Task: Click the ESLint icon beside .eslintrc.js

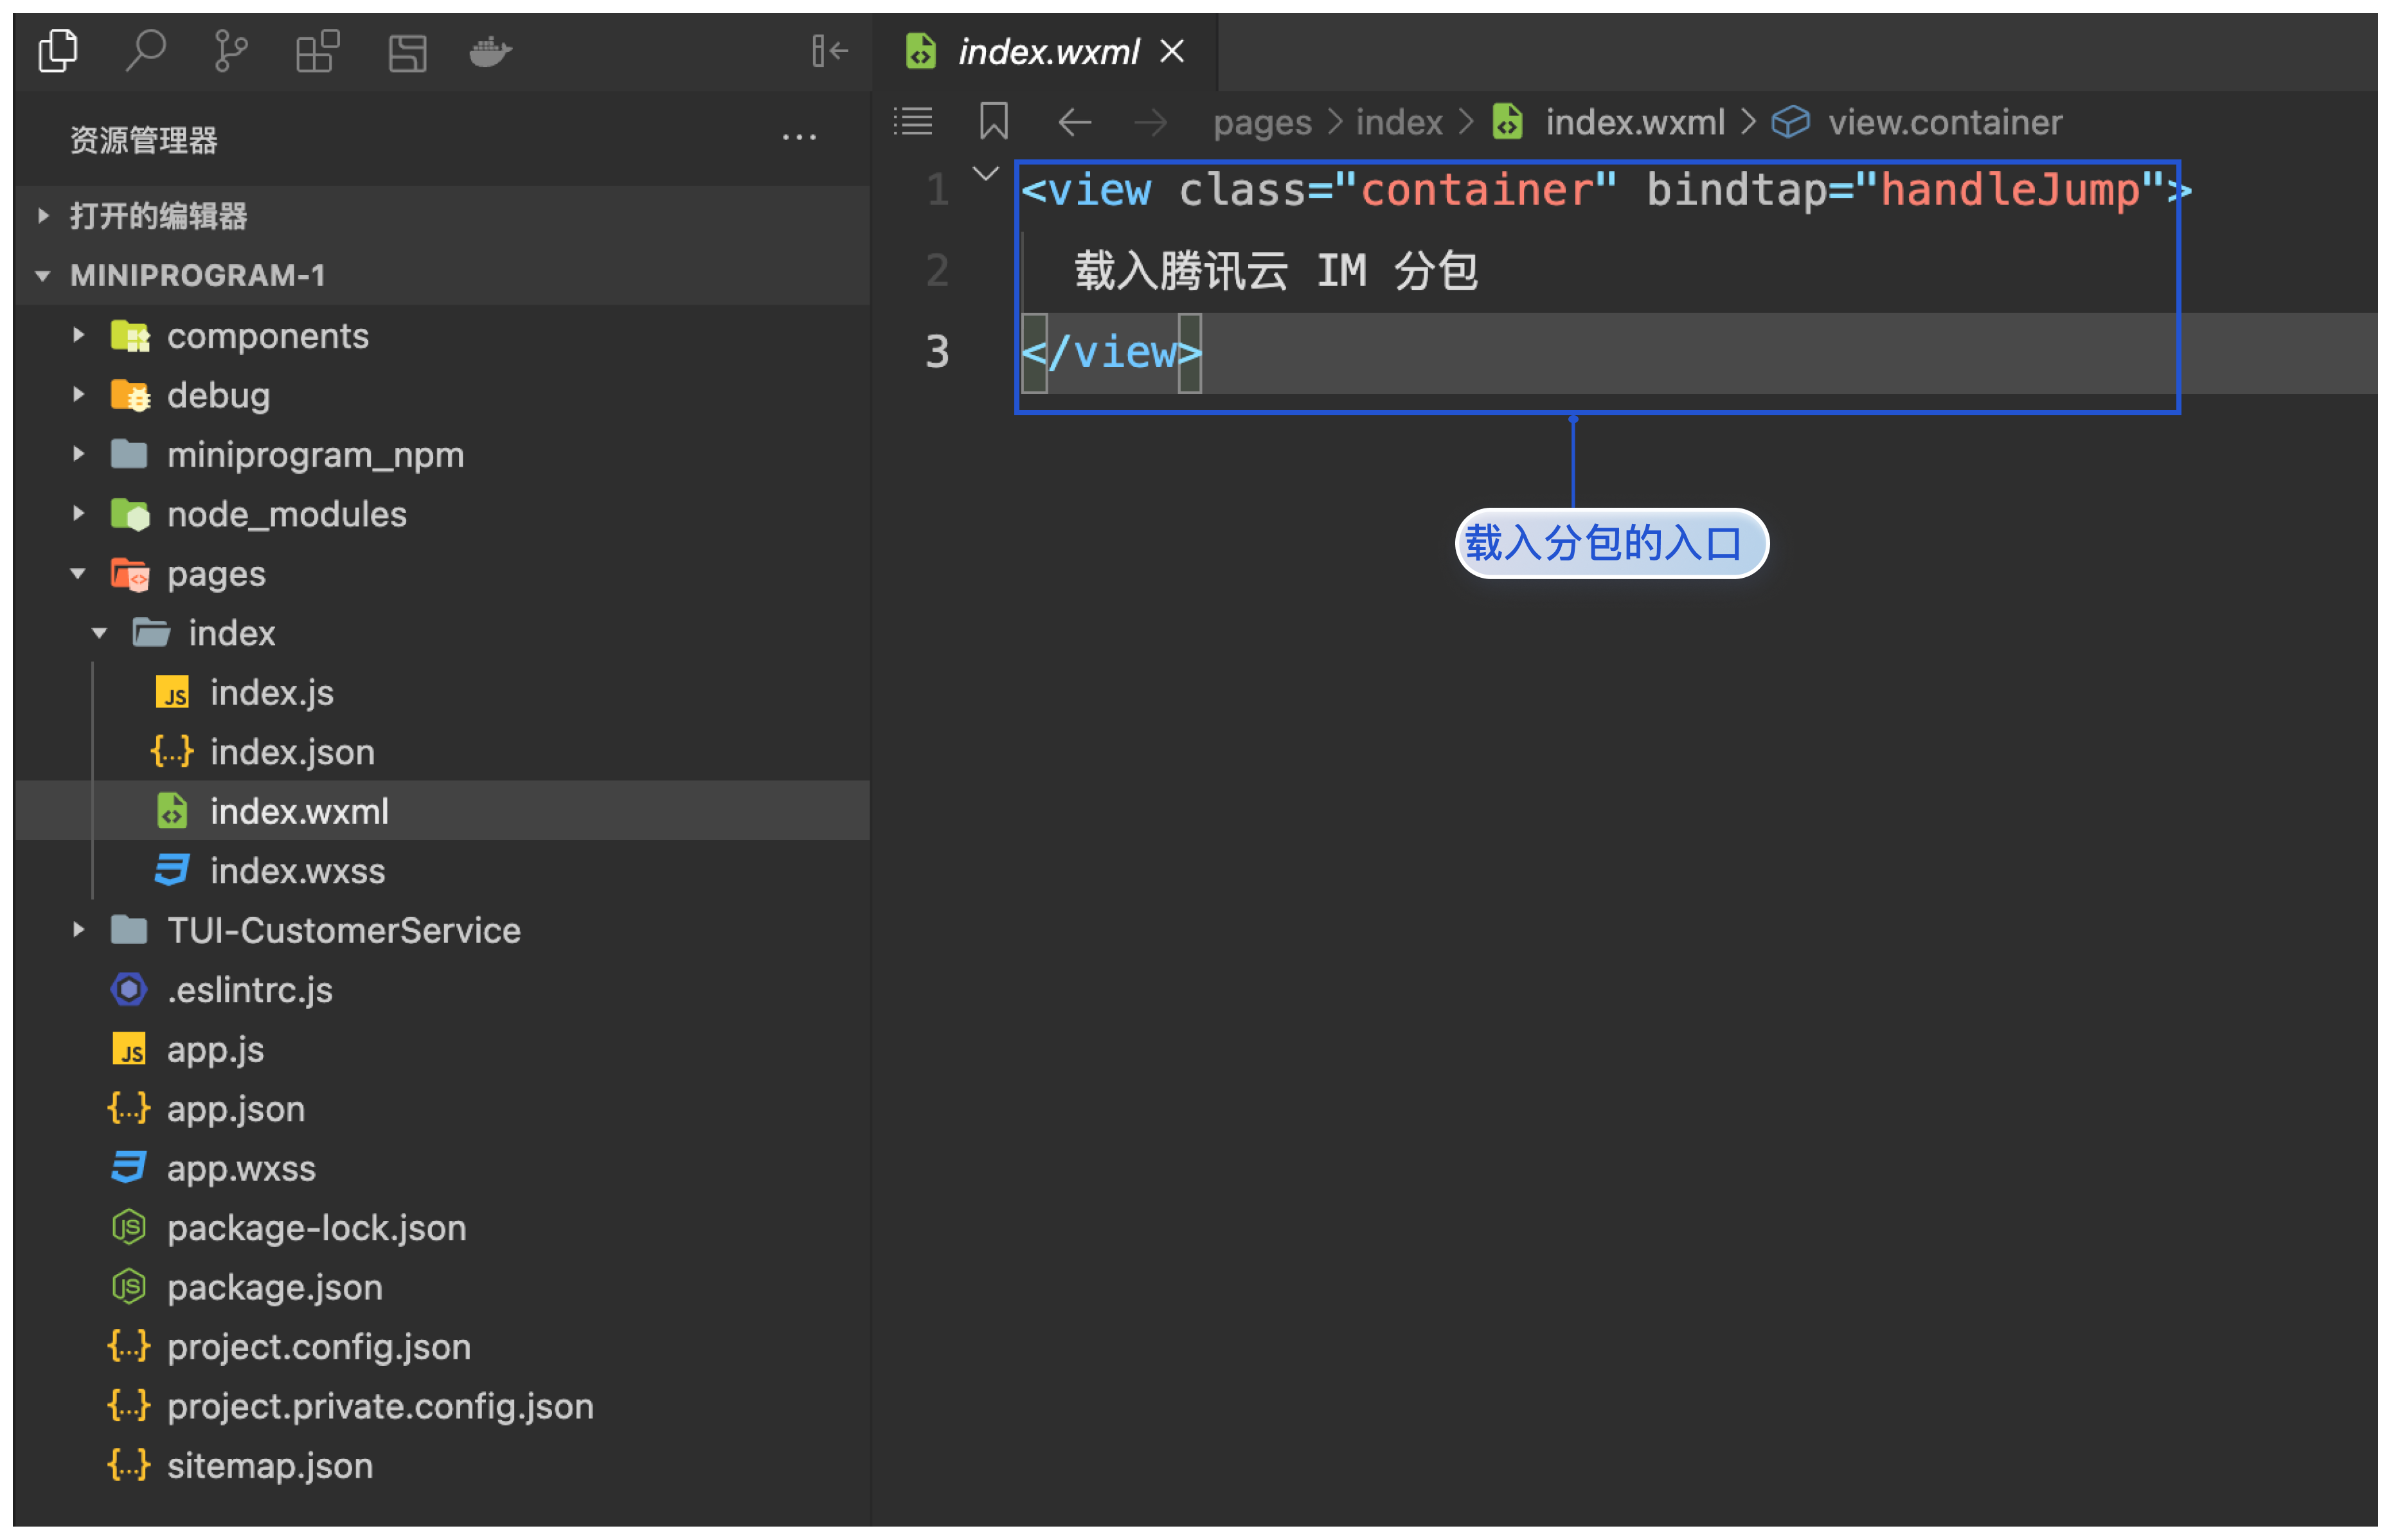Action: (129, 990)
